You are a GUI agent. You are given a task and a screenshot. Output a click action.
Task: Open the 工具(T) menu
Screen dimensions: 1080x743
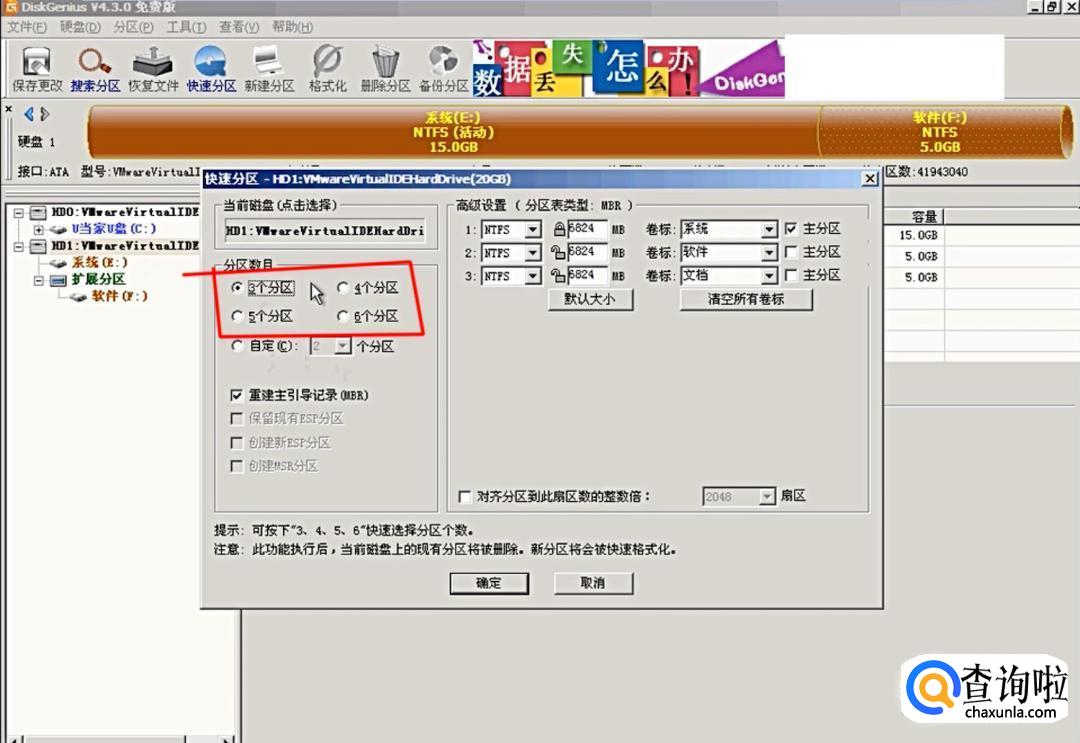pyautogui.click(x=186, y=27)
